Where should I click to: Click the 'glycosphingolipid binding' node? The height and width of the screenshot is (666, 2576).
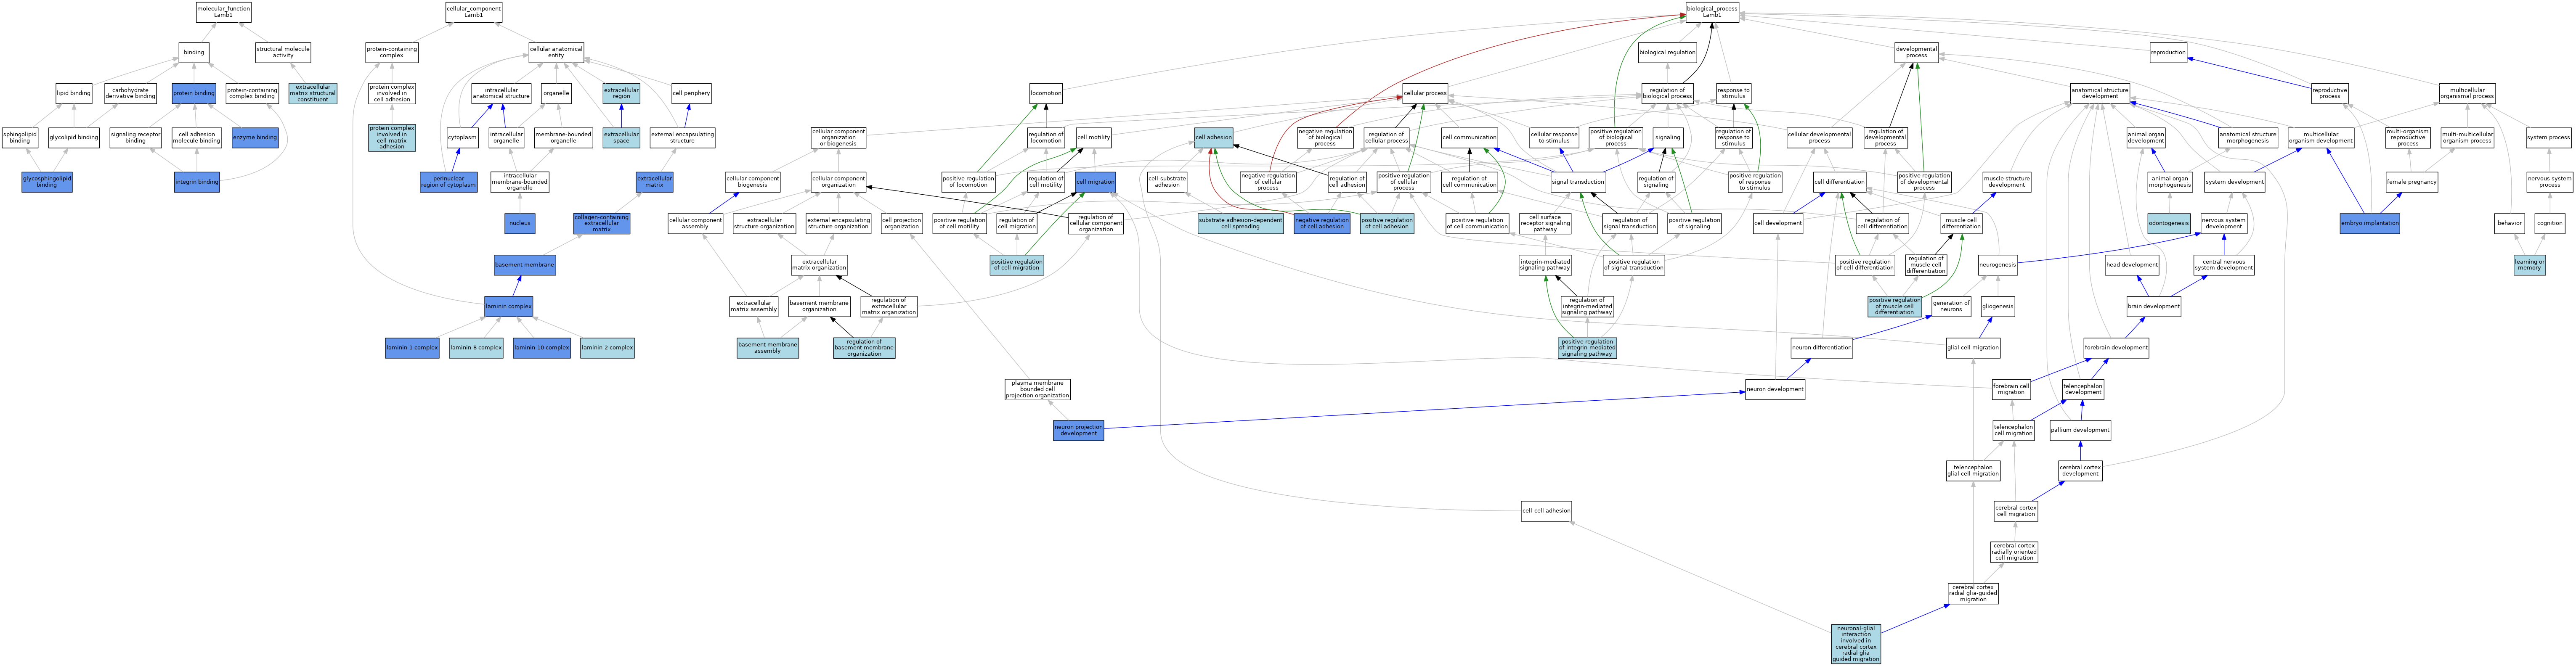click(x=47, y=182)
